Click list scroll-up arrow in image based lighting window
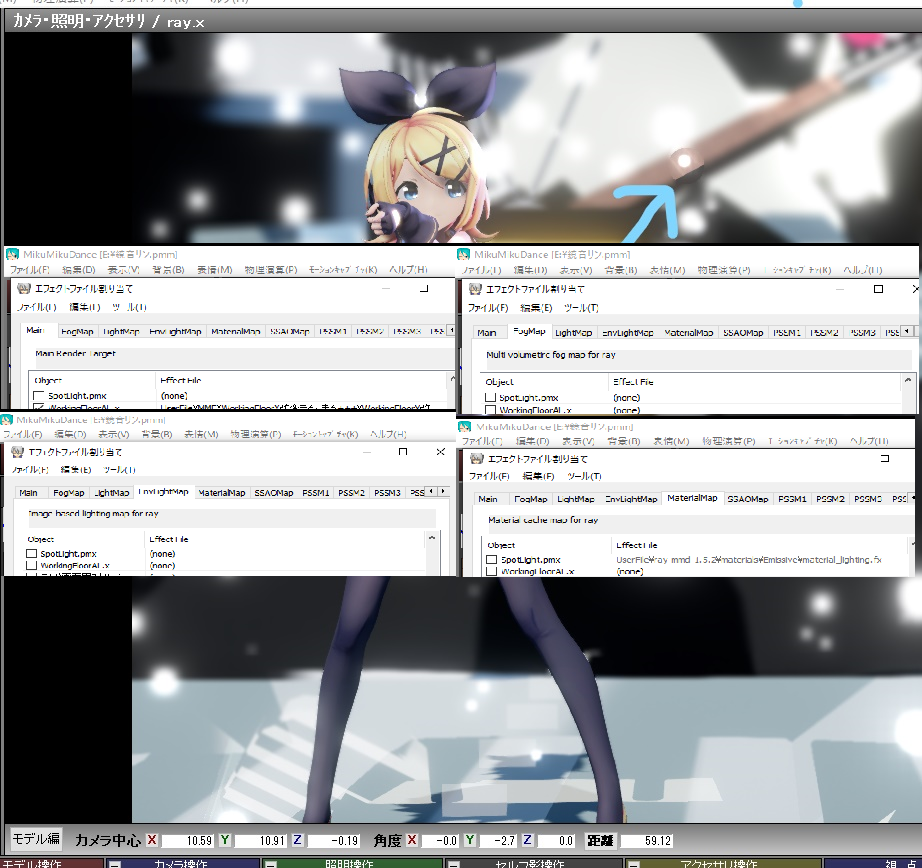The width and height of the screenshot is (922, 868). coord(432,538)
